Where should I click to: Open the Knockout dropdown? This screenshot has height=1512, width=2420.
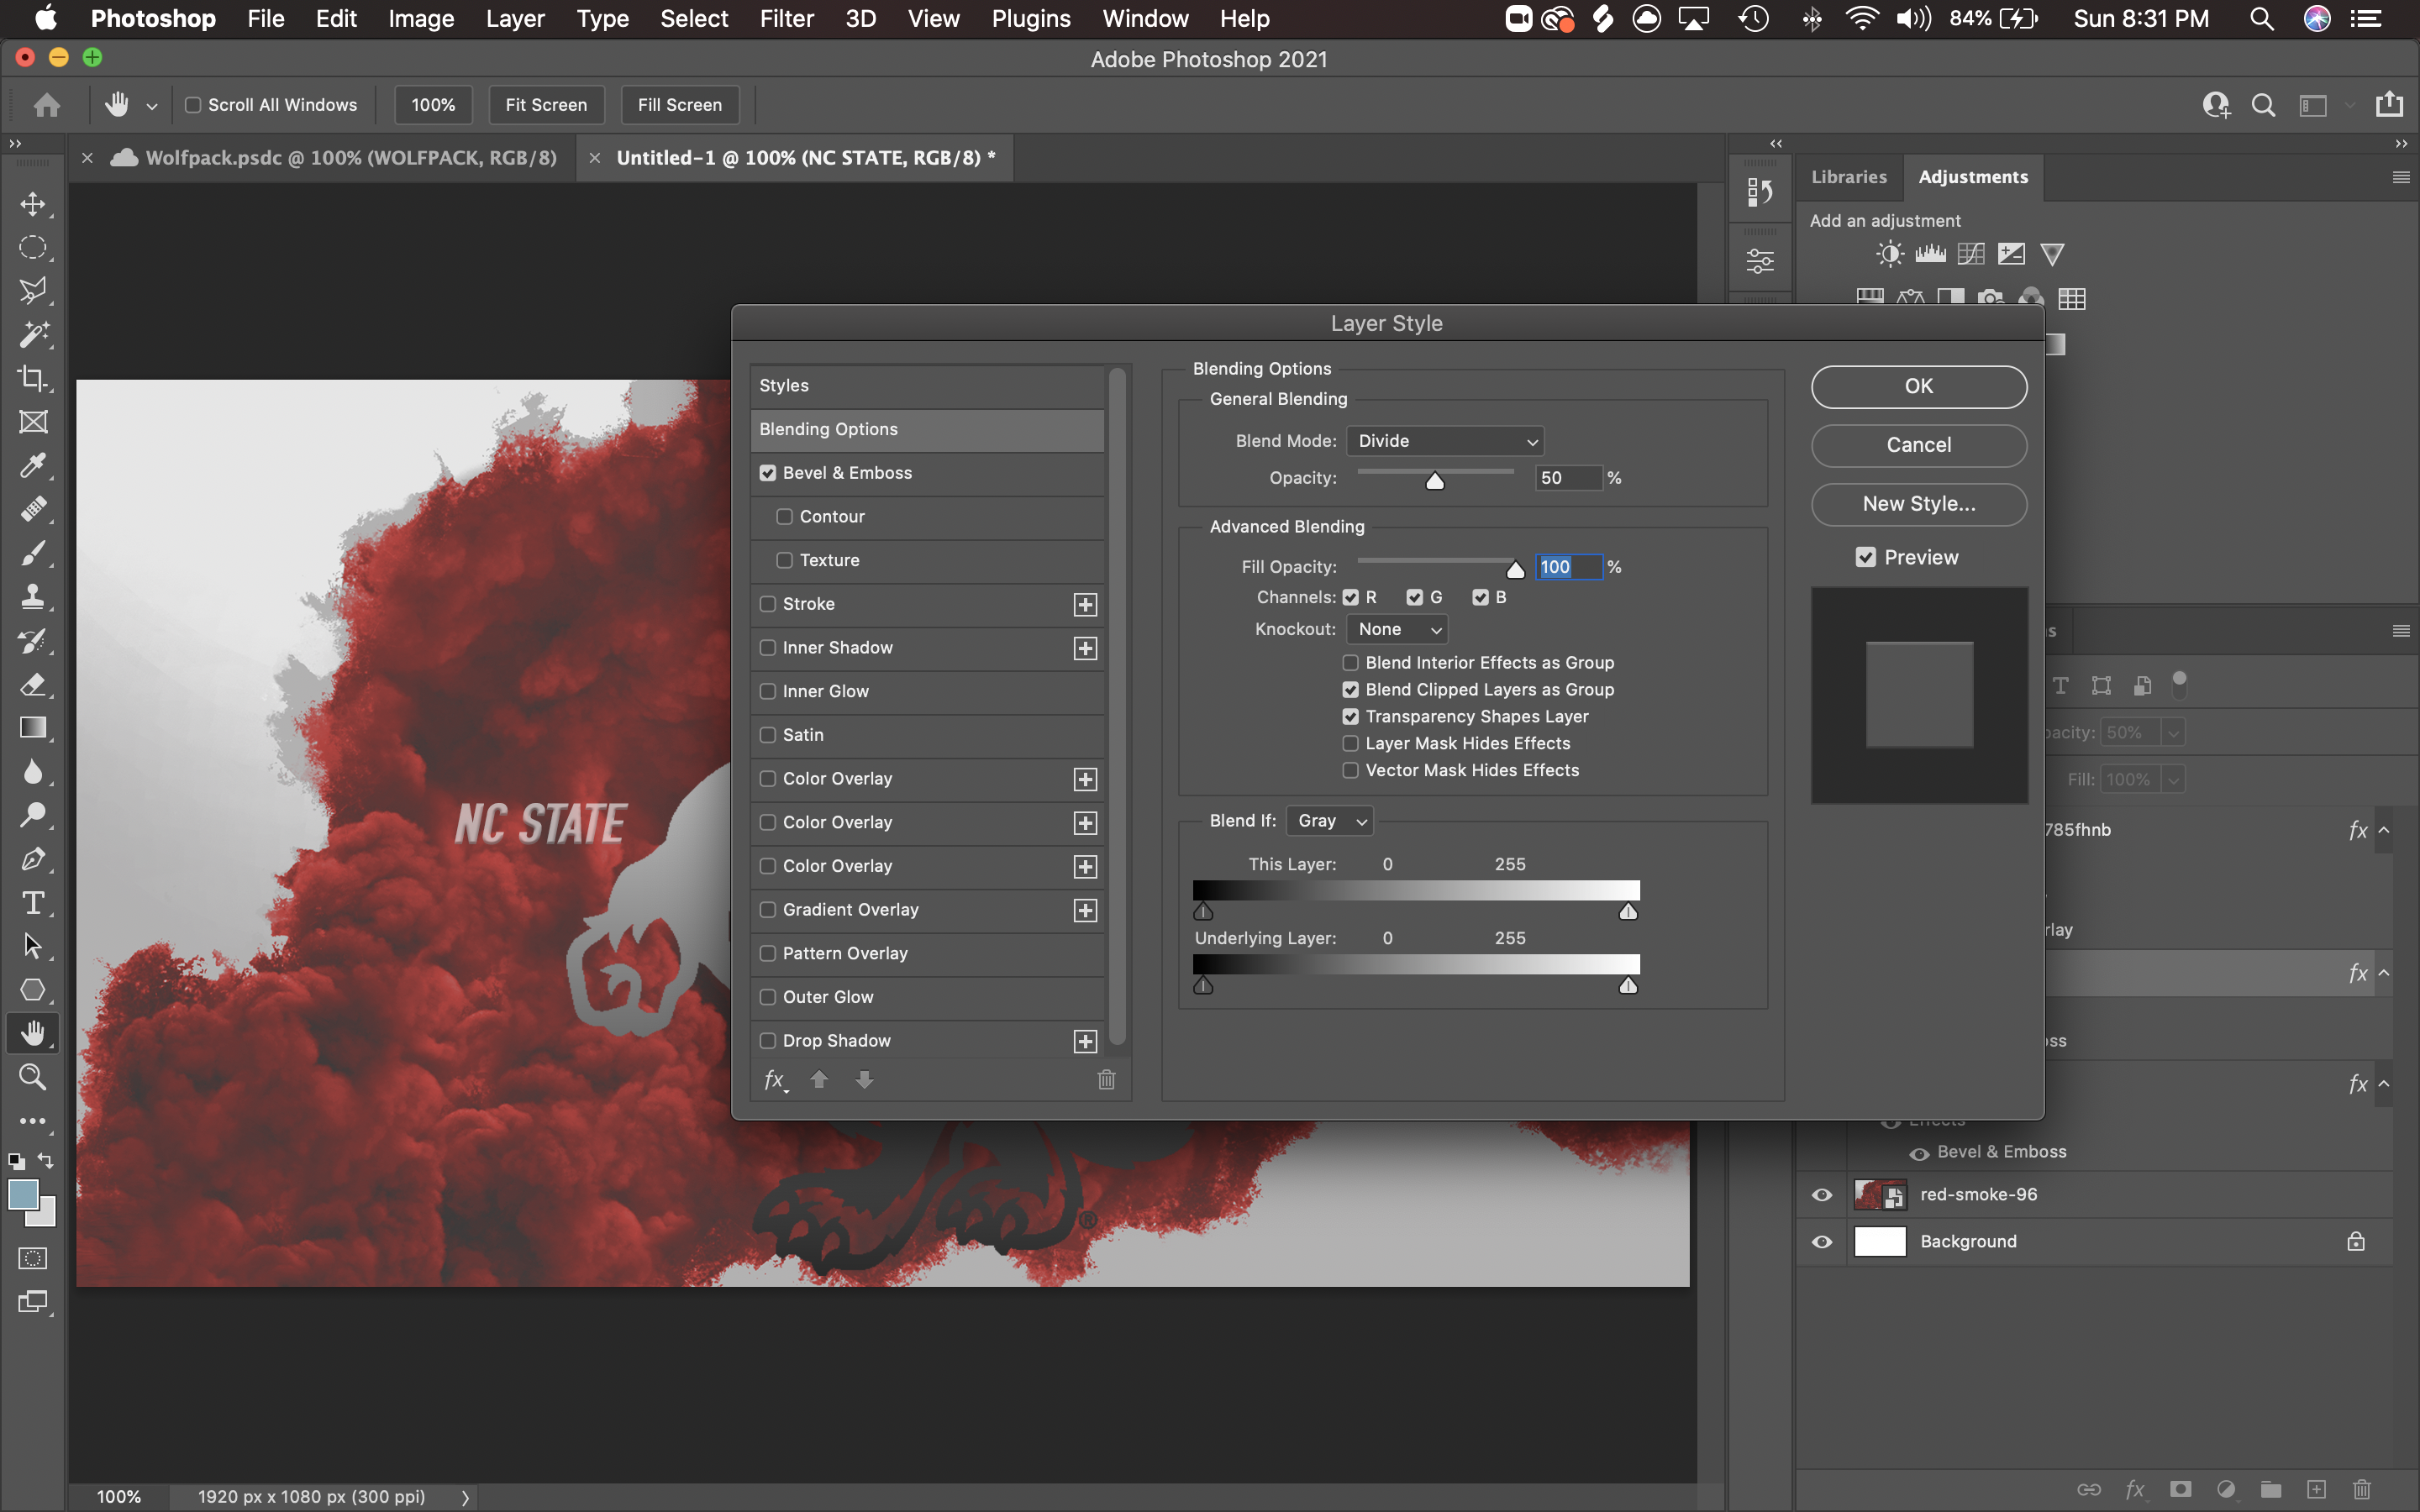[1397, 629]
